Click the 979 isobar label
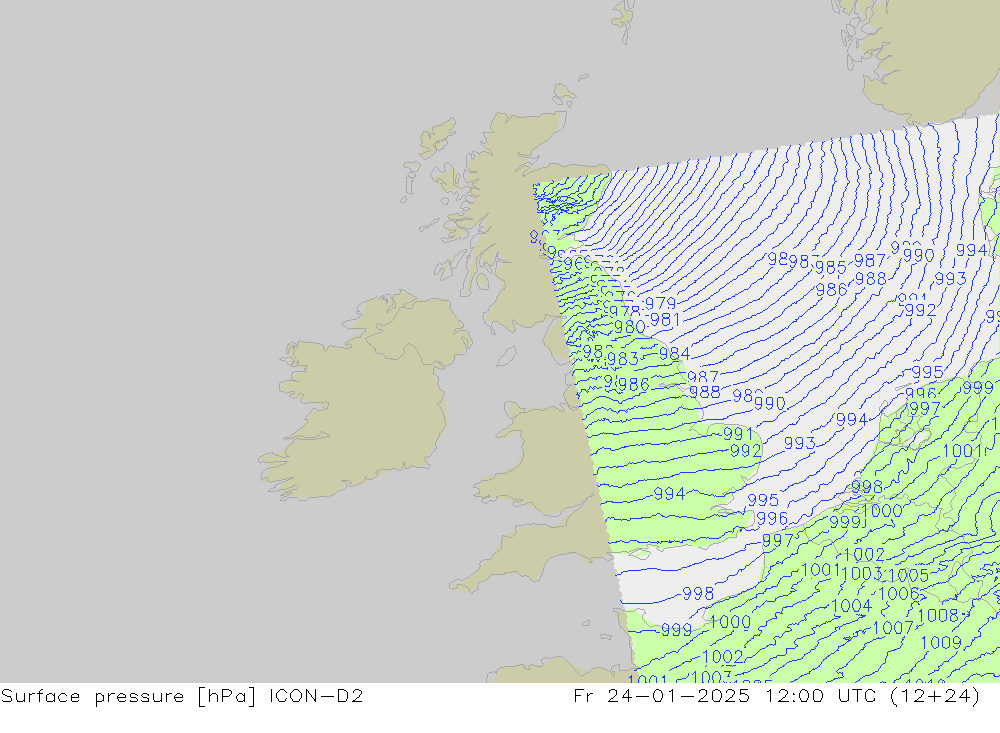The image size is (1000, 733). pyautogui.click(x=660, y=303)
